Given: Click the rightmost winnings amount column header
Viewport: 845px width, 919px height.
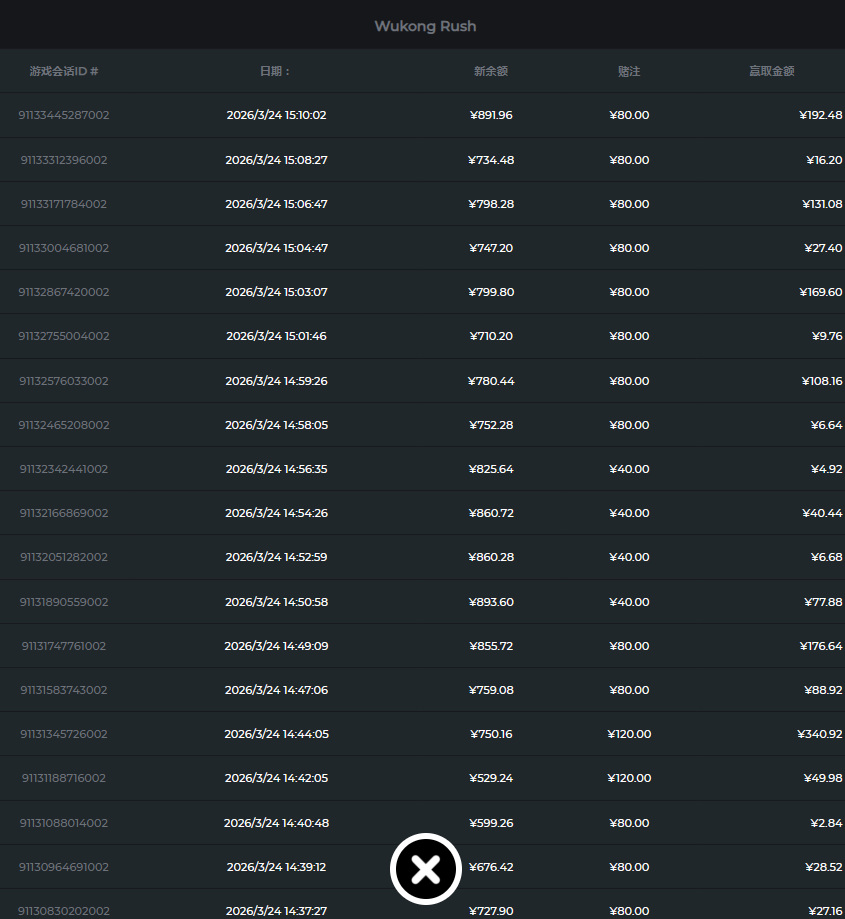Looking at the screenshot, I should [x=771, y=72].
